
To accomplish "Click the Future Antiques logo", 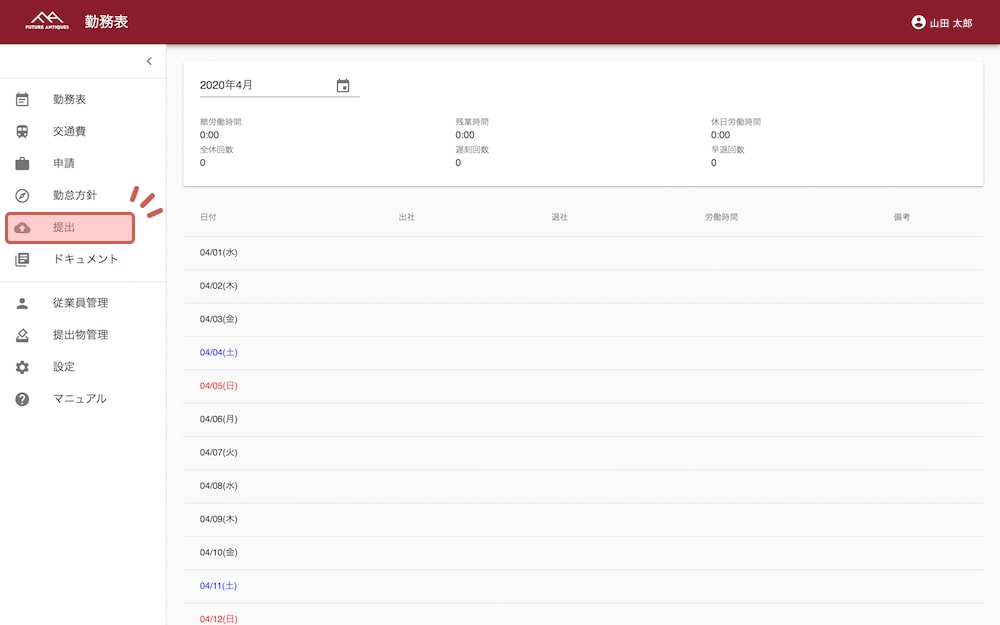I will coord(47,21).
